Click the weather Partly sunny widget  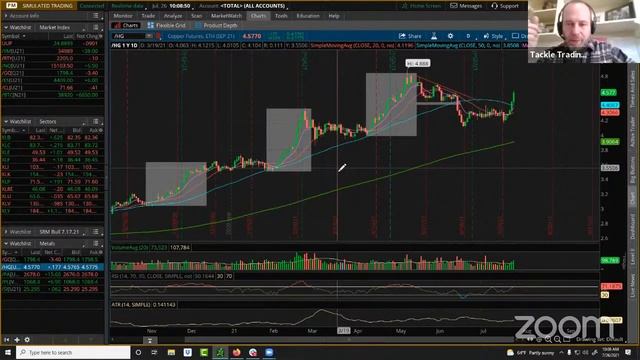tap(531, 352)
